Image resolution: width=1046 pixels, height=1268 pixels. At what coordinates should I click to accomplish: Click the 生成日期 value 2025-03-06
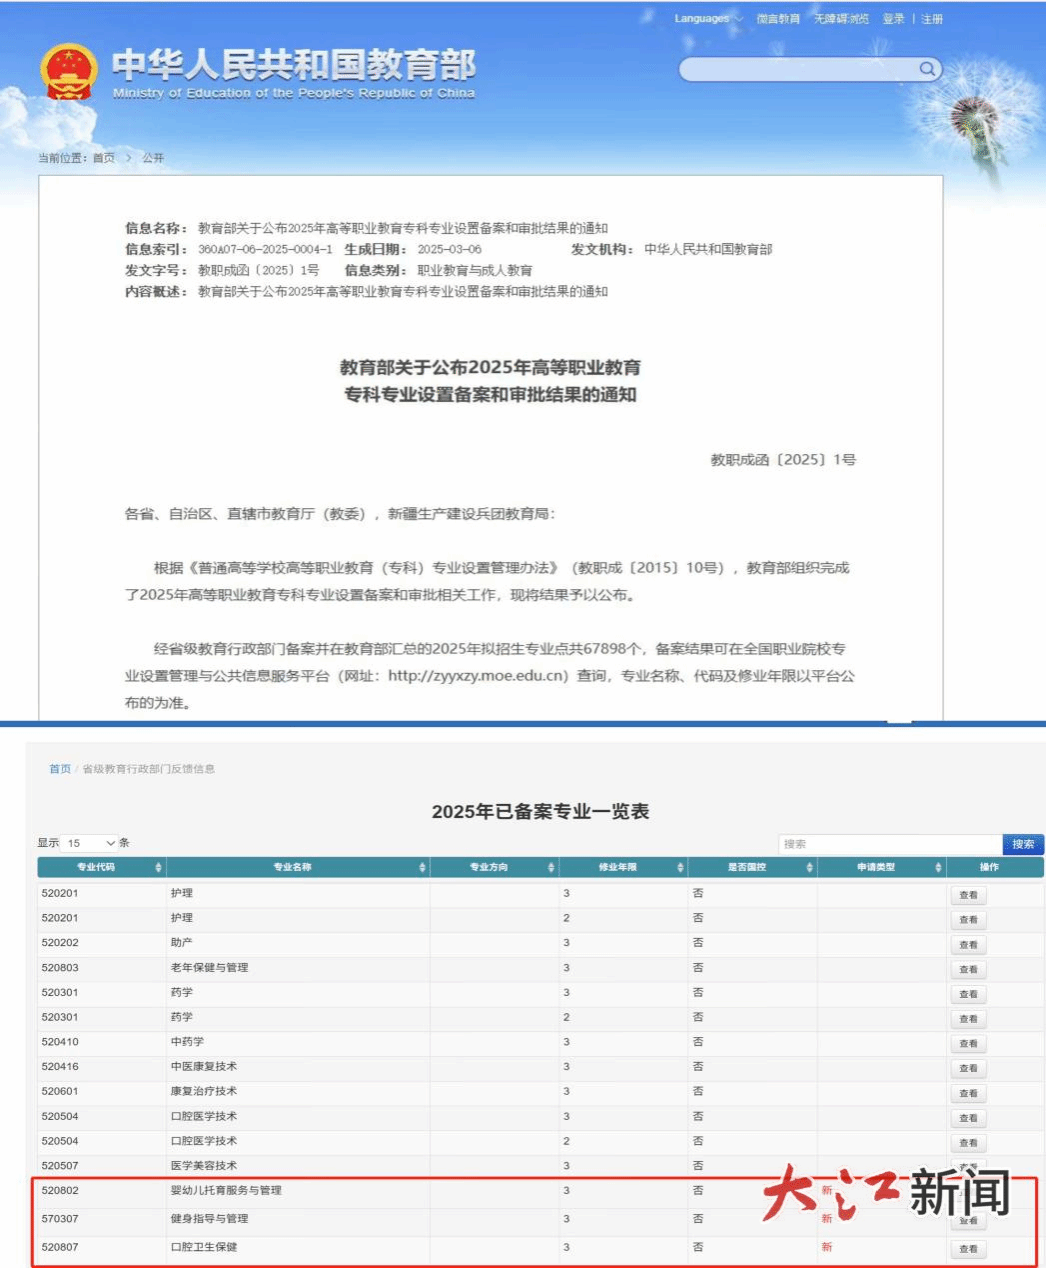click(449, 249)
